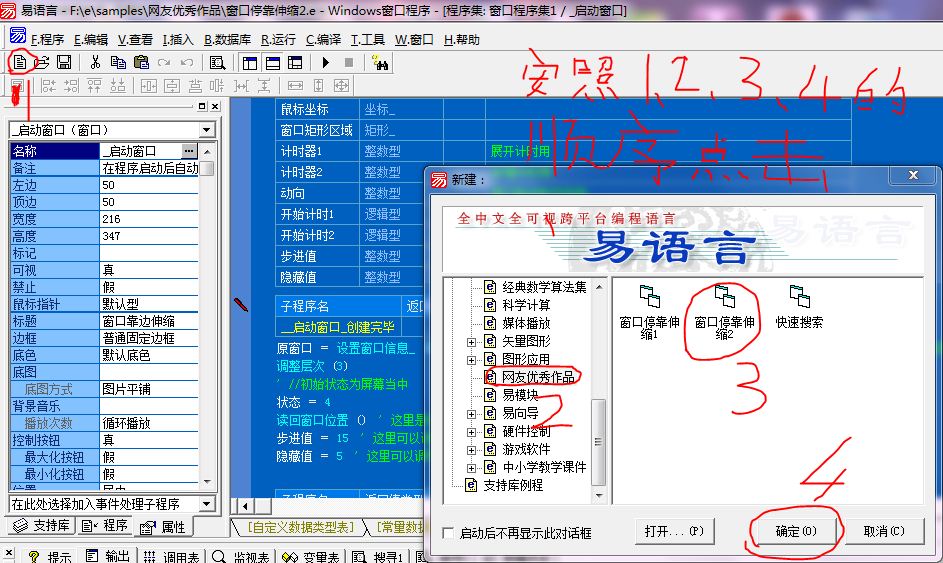Click the Paste clipboard icon
Image resolution: width=943 pixels, height=563 pixels.
pos(141,62)
